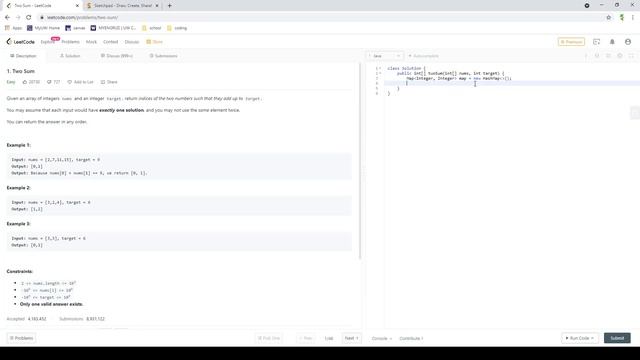Click the address bar URL
640x360 pixels.
coord(82,18)
